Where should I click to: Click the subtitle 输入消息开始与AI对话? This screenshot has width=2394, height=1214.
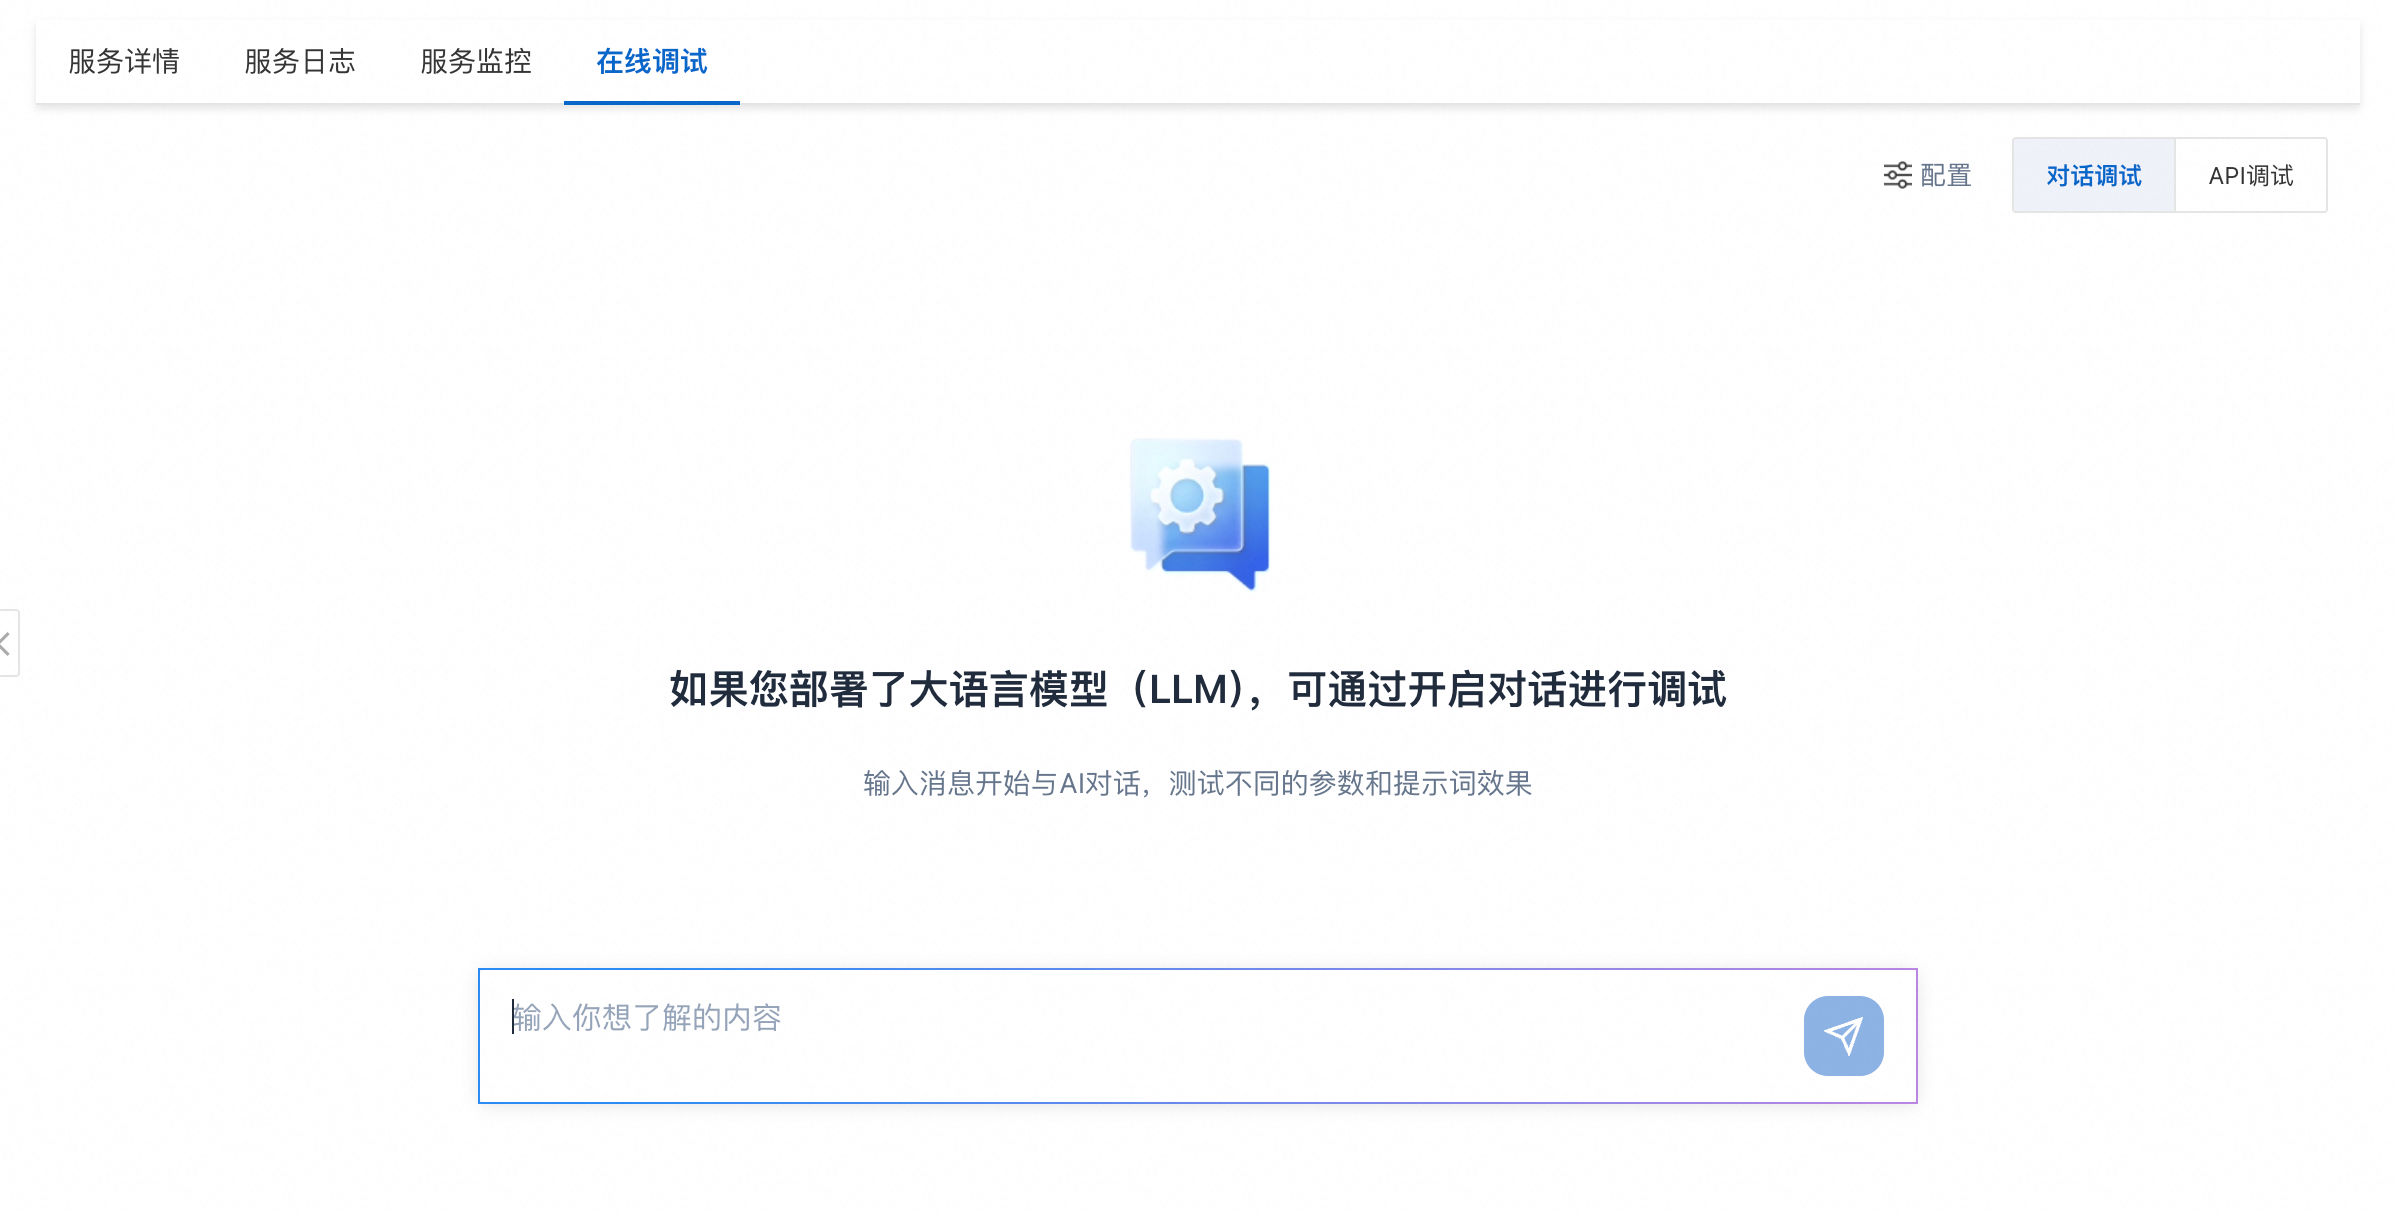(x=1002, y=783)
